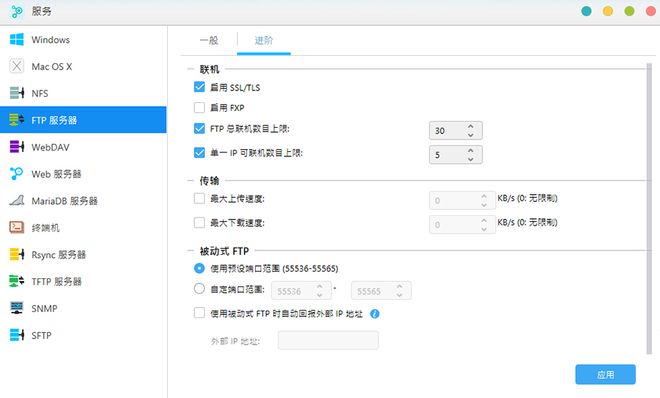Increase the 最大下载速度 spinner value
Screen dimensions: 660x398
pos(484,220)
